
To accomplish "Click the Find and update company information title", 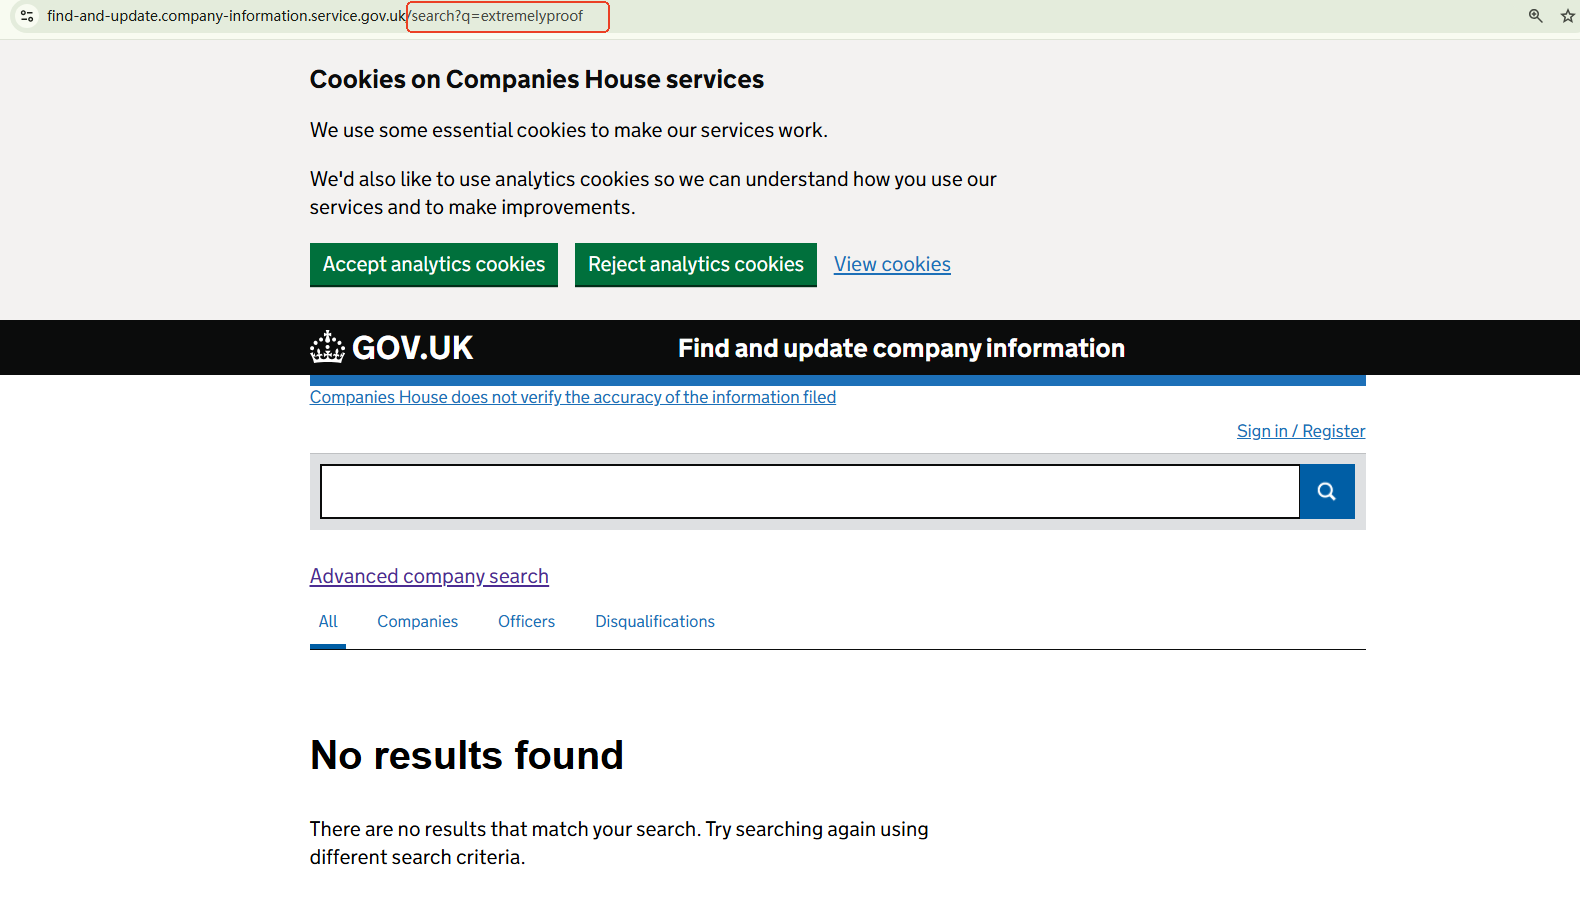I will [901, 348].
